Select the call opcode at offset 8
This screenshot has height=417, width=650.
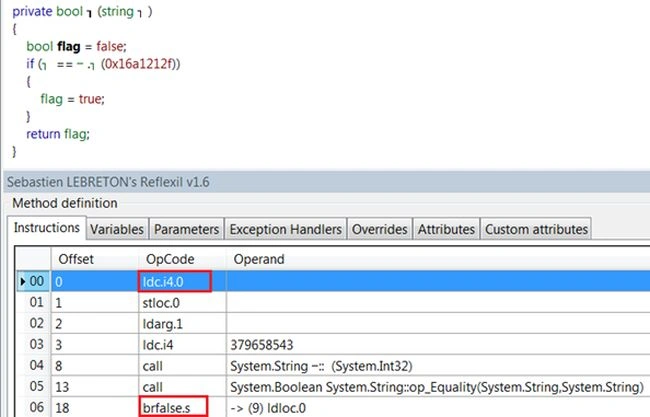tap(182, 366)
